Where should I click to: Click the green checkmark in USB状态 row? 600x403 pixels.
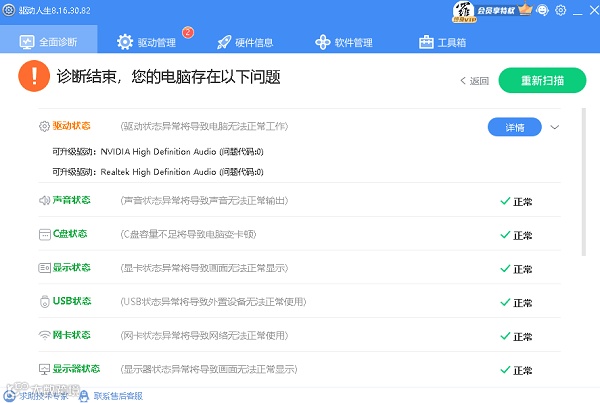point(505,302)
